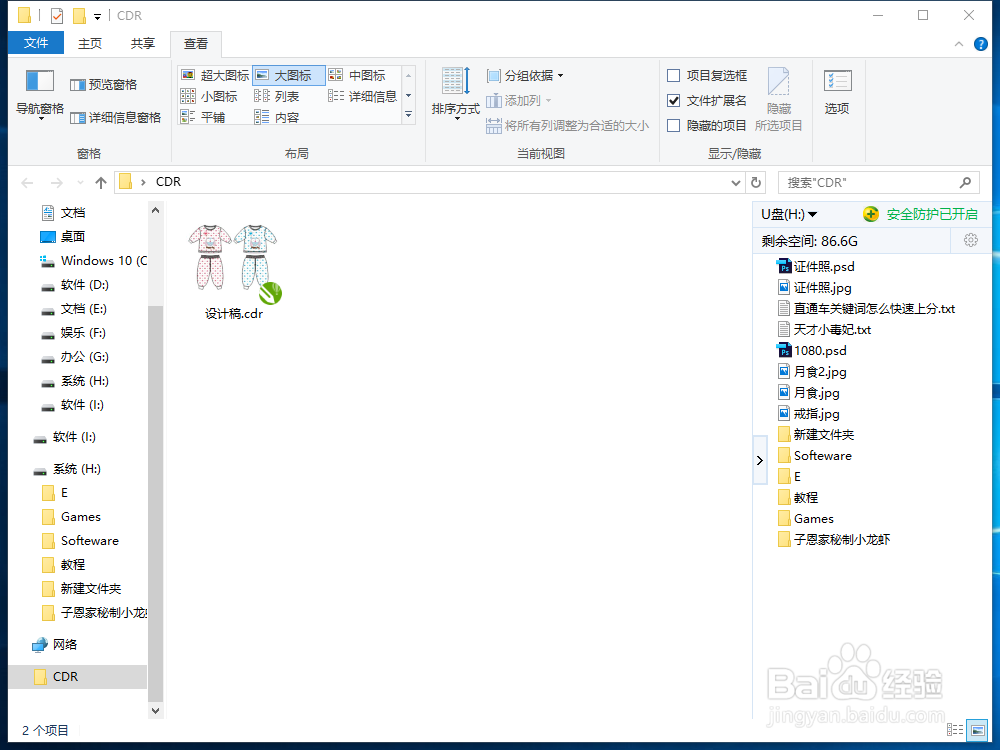Screen dimensions: 1000x750
Task: Switch layout to 平铺 tiles
Action: pyautogui.click(x=203, y=117)
